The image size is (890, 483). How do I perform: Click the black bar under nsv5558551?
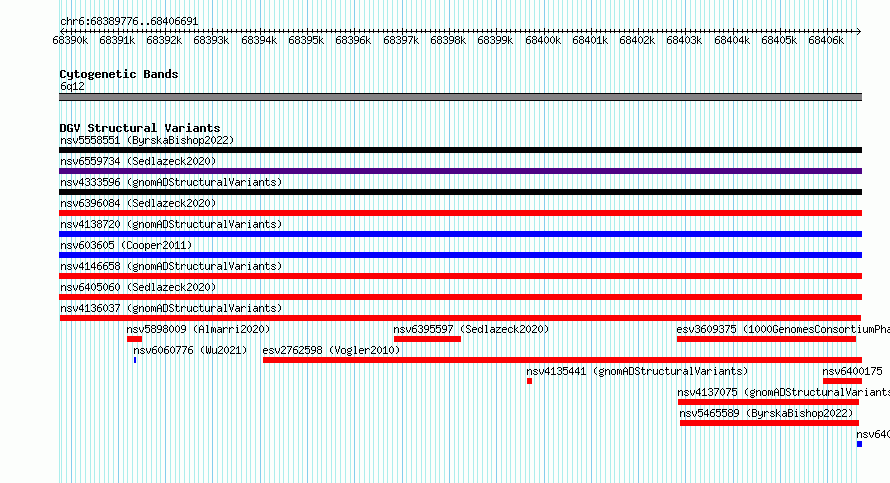(460, 150)
